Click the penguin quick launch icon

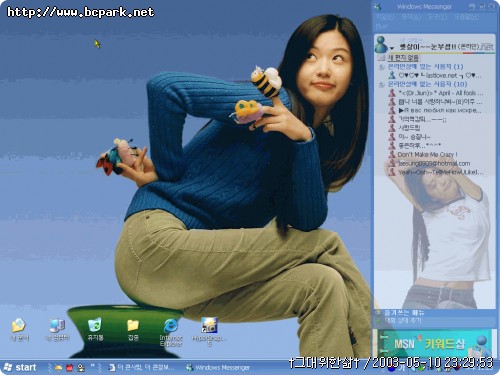[x=81, y=368]
